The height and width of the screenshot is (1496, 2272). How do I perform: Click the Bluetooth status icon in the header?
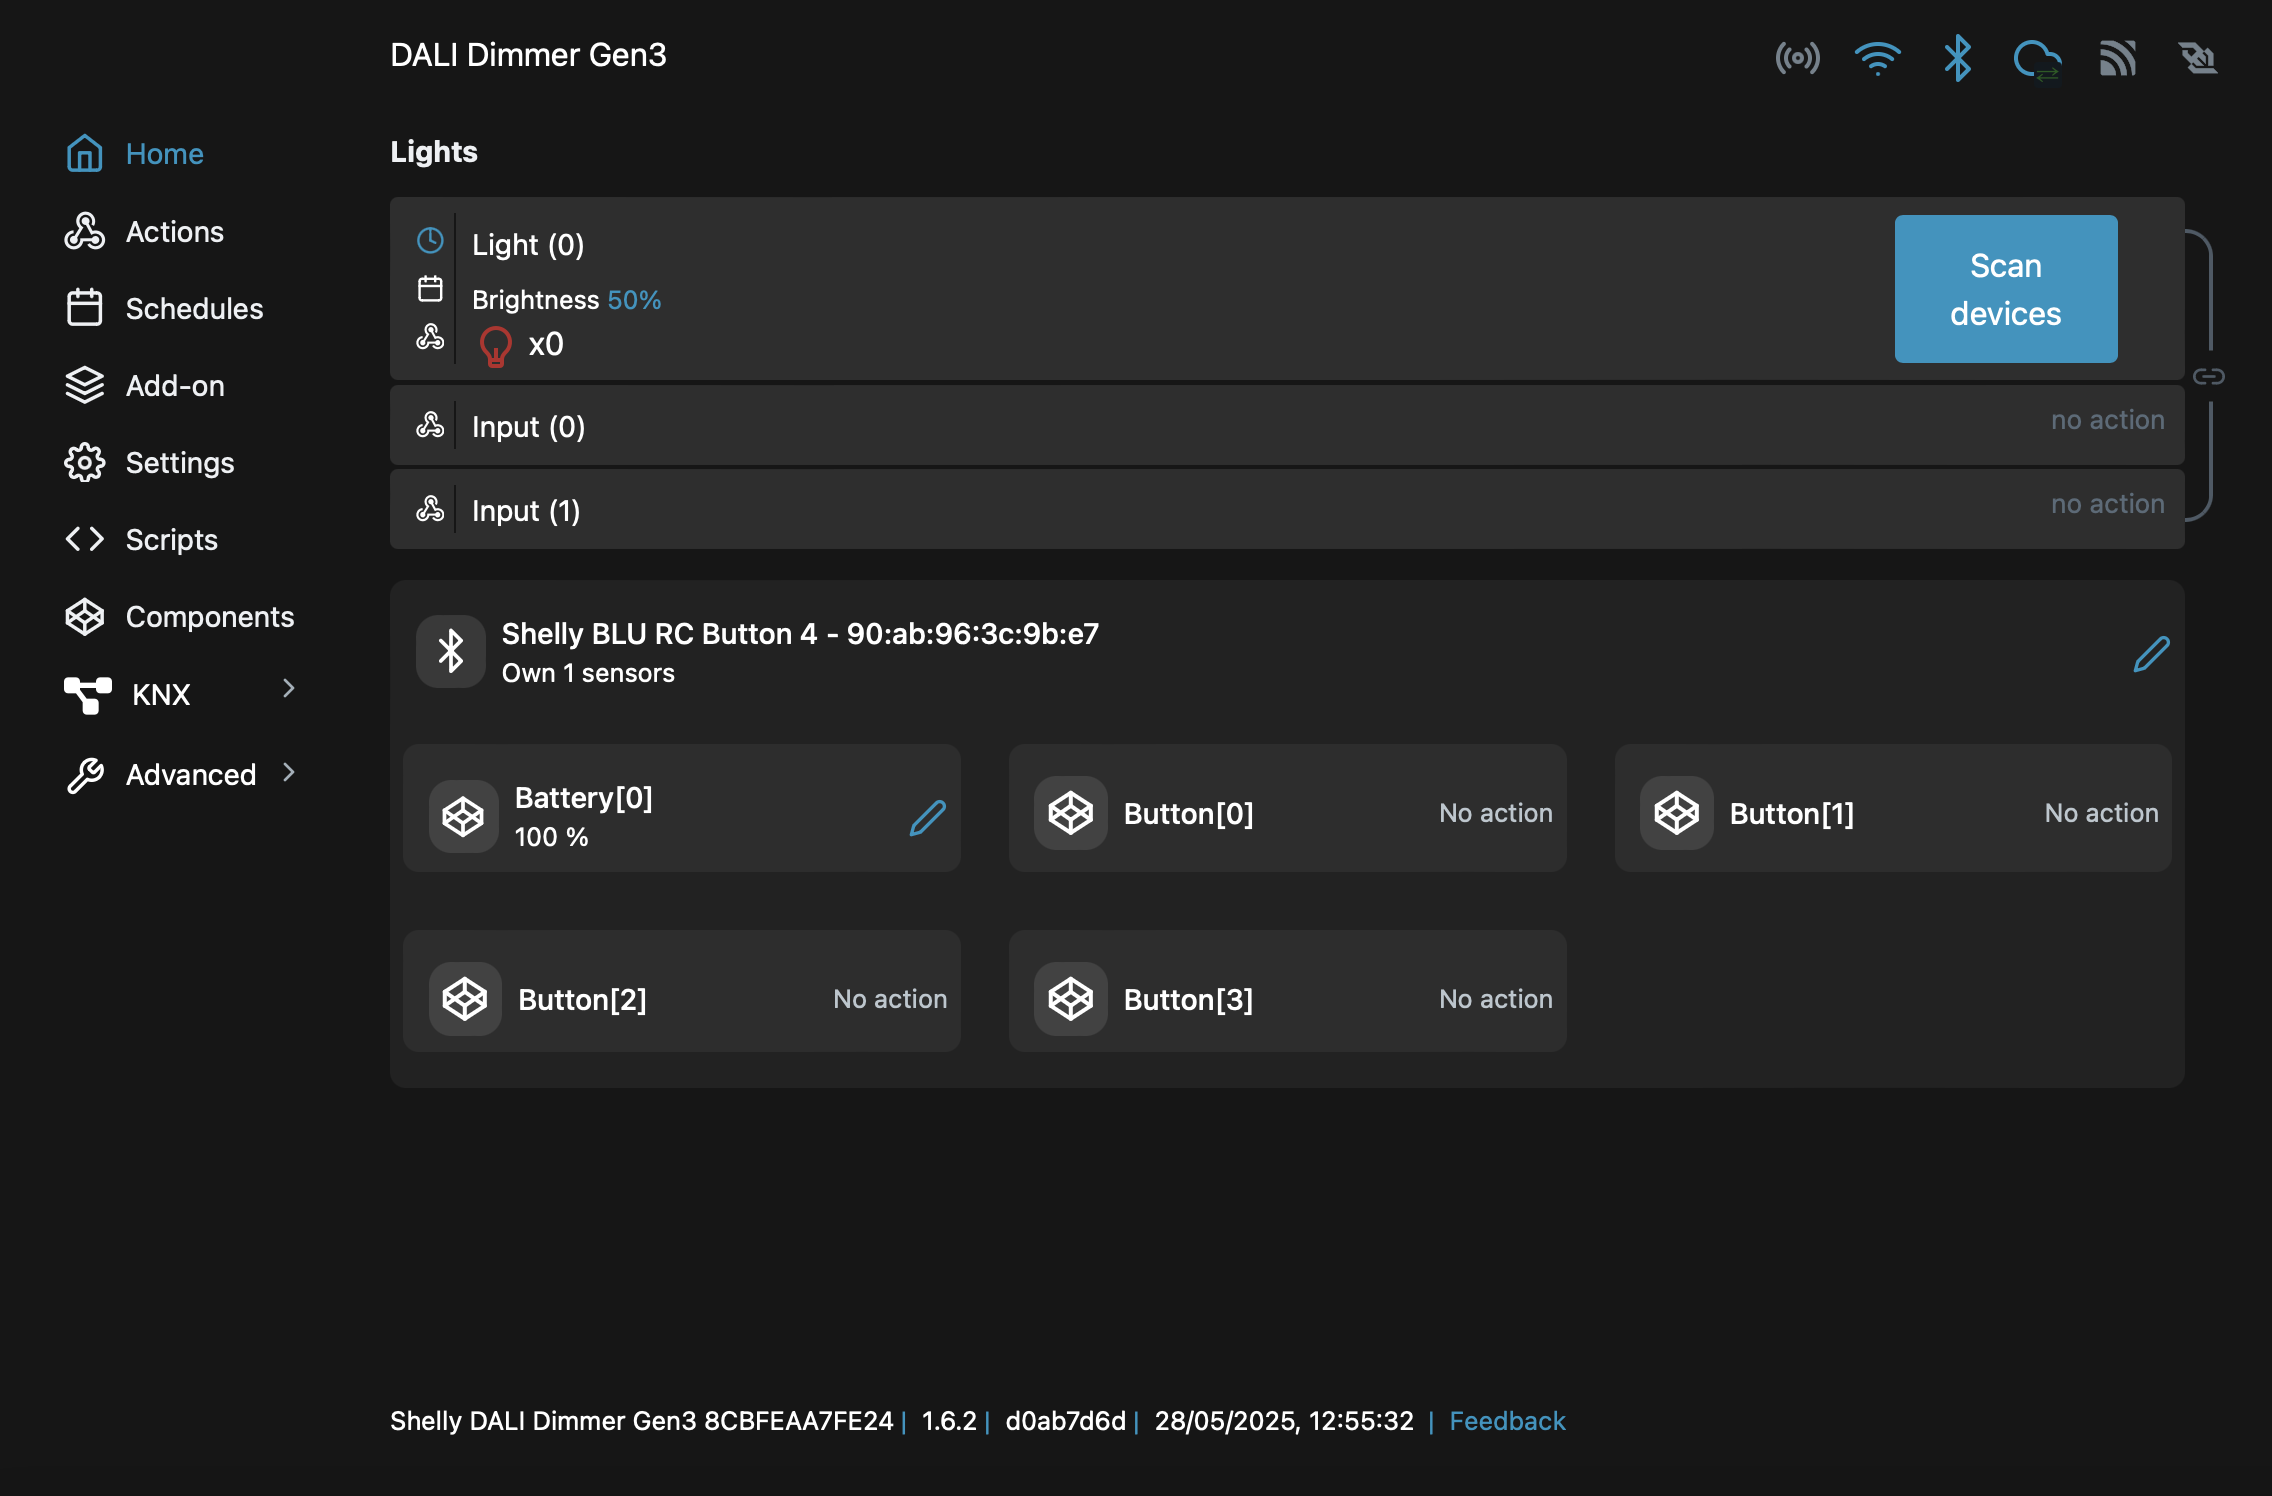pos(1956,58)
